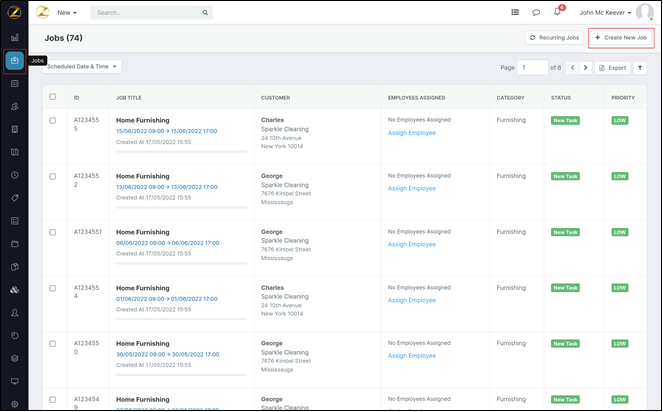The image size is (663, 412).
Task: Click the dashboard bar chart sidebar icon
Action: pyautogui.click(x=14, y=38)
